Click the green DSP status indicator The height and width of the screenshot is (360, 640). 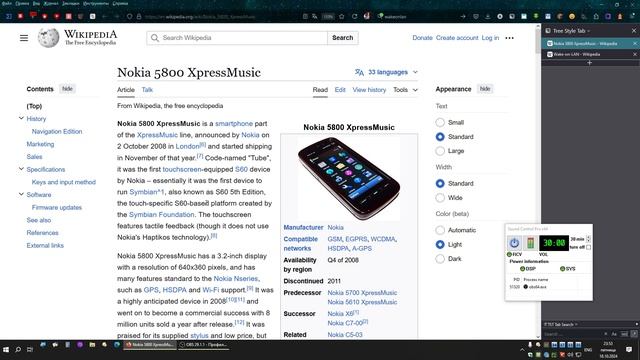click(522, 269)
